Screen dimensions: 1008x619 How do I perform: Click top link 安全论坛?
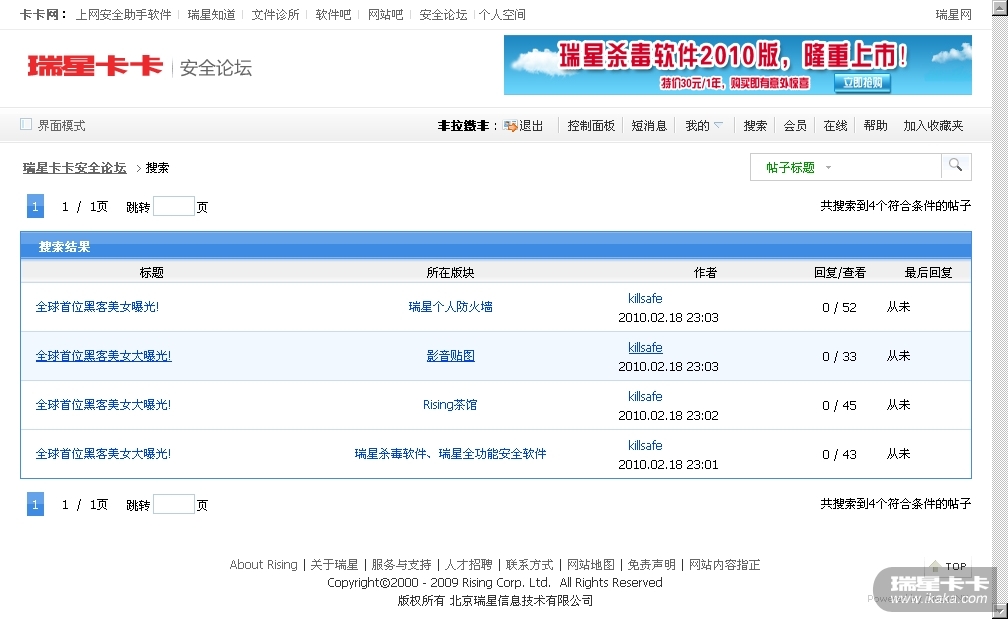[443, 14]
